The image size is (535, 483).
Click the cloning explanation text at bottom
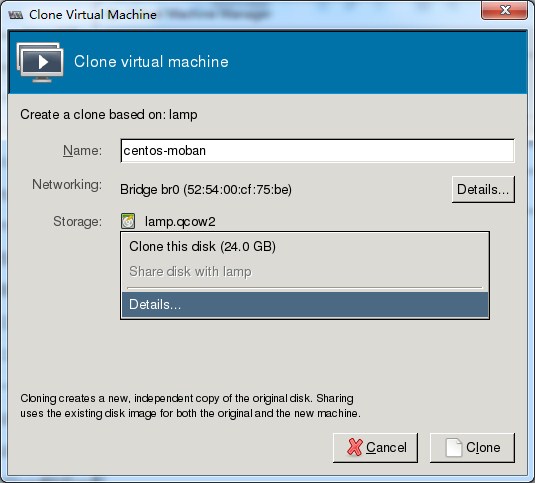(190, 406)
